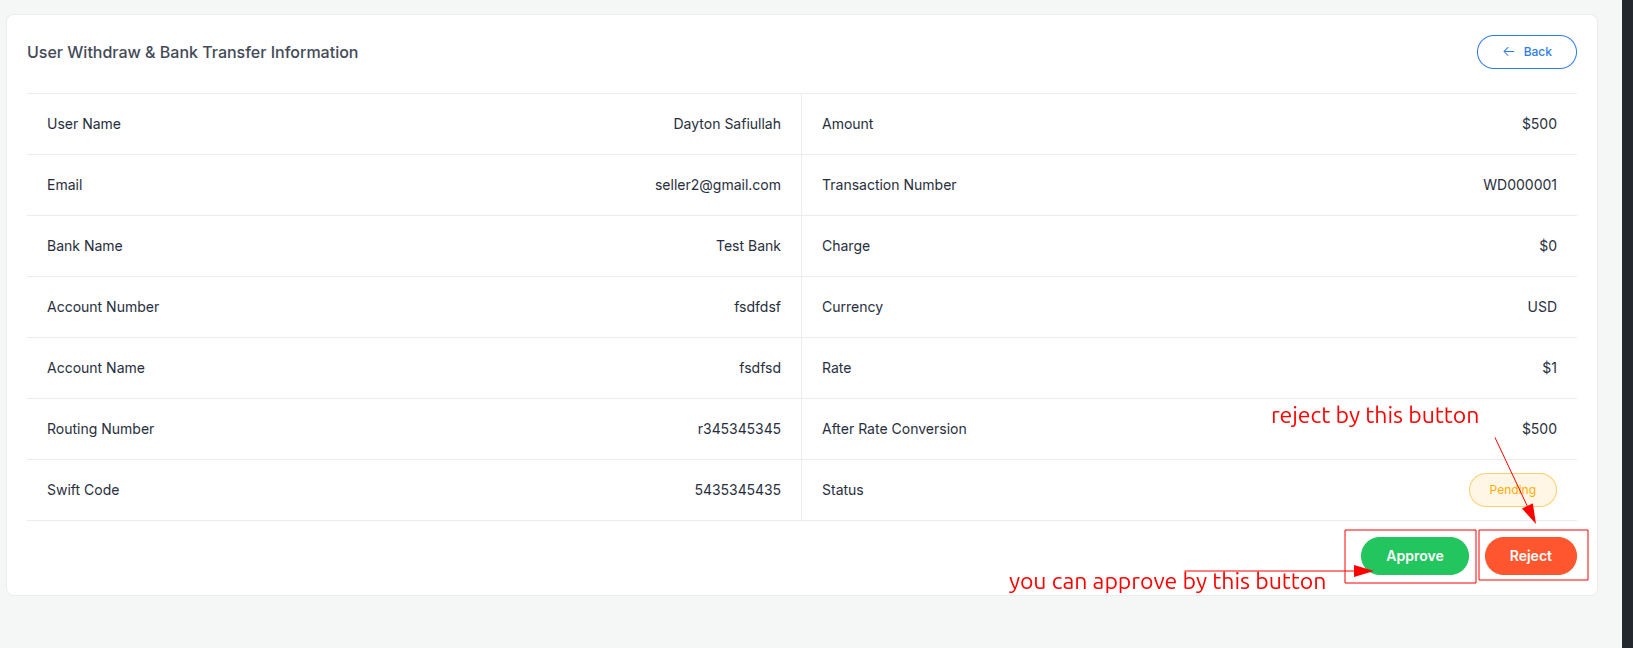
Task: Approve the withdraw request
Action: 1414,556
